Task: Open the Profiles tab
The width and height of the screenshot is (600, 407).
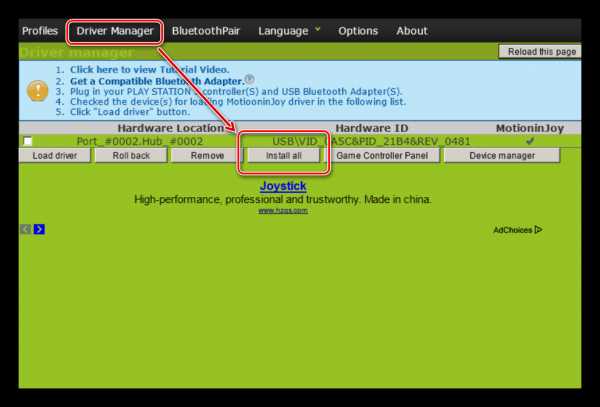Action: [x=40, y=31]
